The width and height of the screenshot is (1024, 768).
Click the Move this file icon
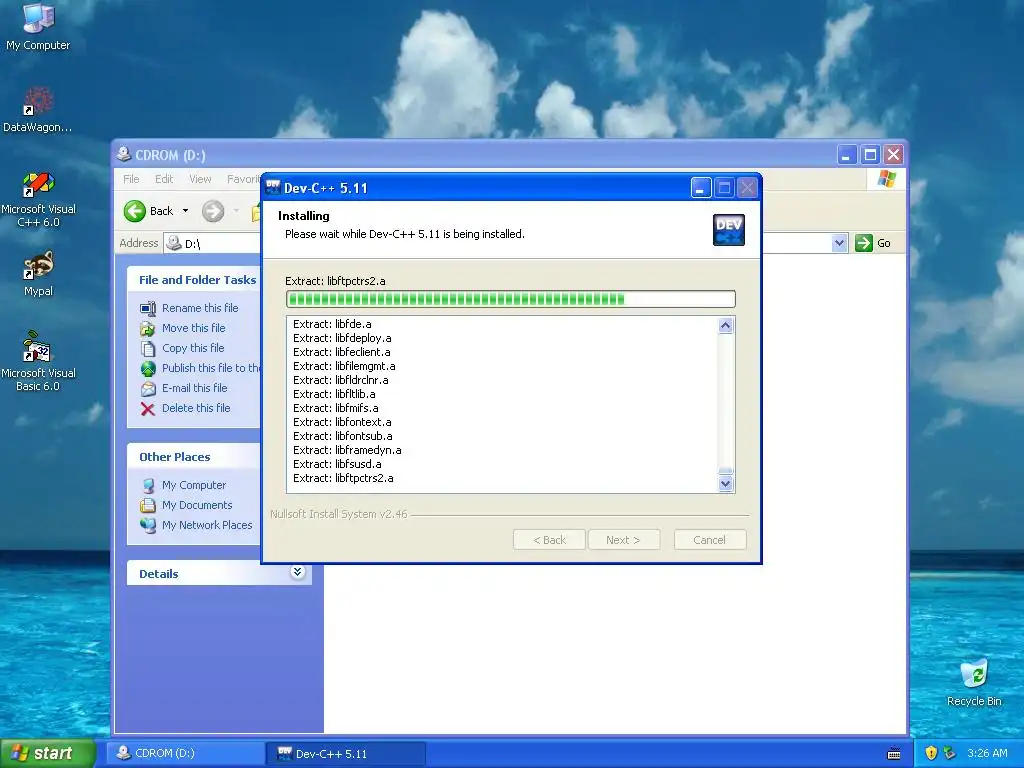[x=148, y=328]
